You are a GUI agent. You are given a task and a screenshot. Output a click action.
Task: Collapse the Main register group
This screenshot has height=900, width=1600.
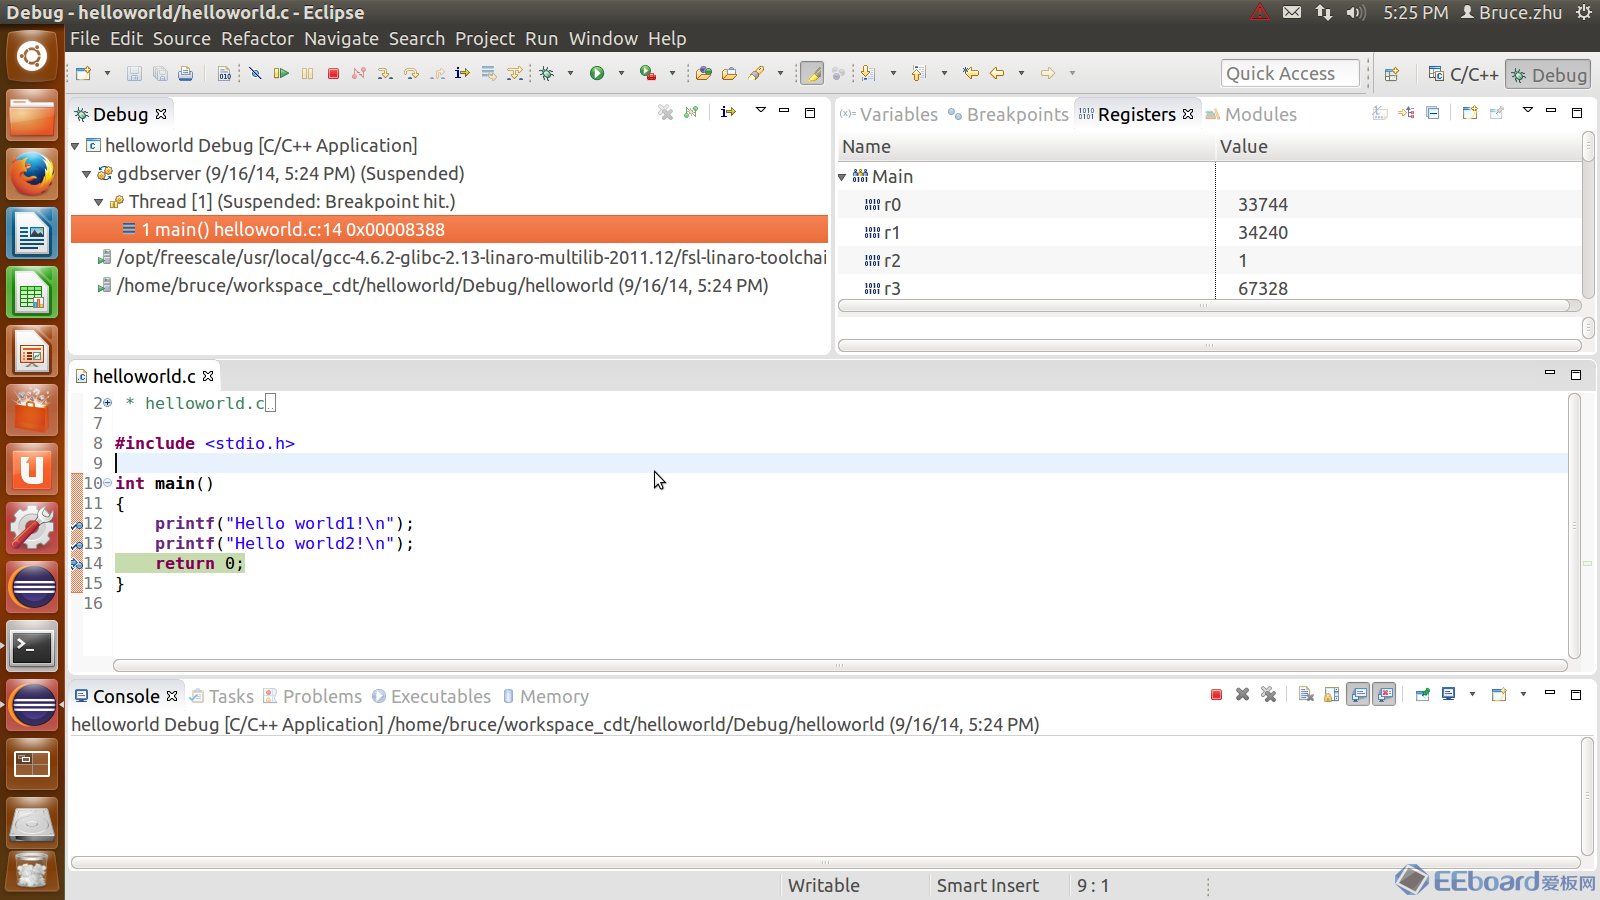coord(842,177)
